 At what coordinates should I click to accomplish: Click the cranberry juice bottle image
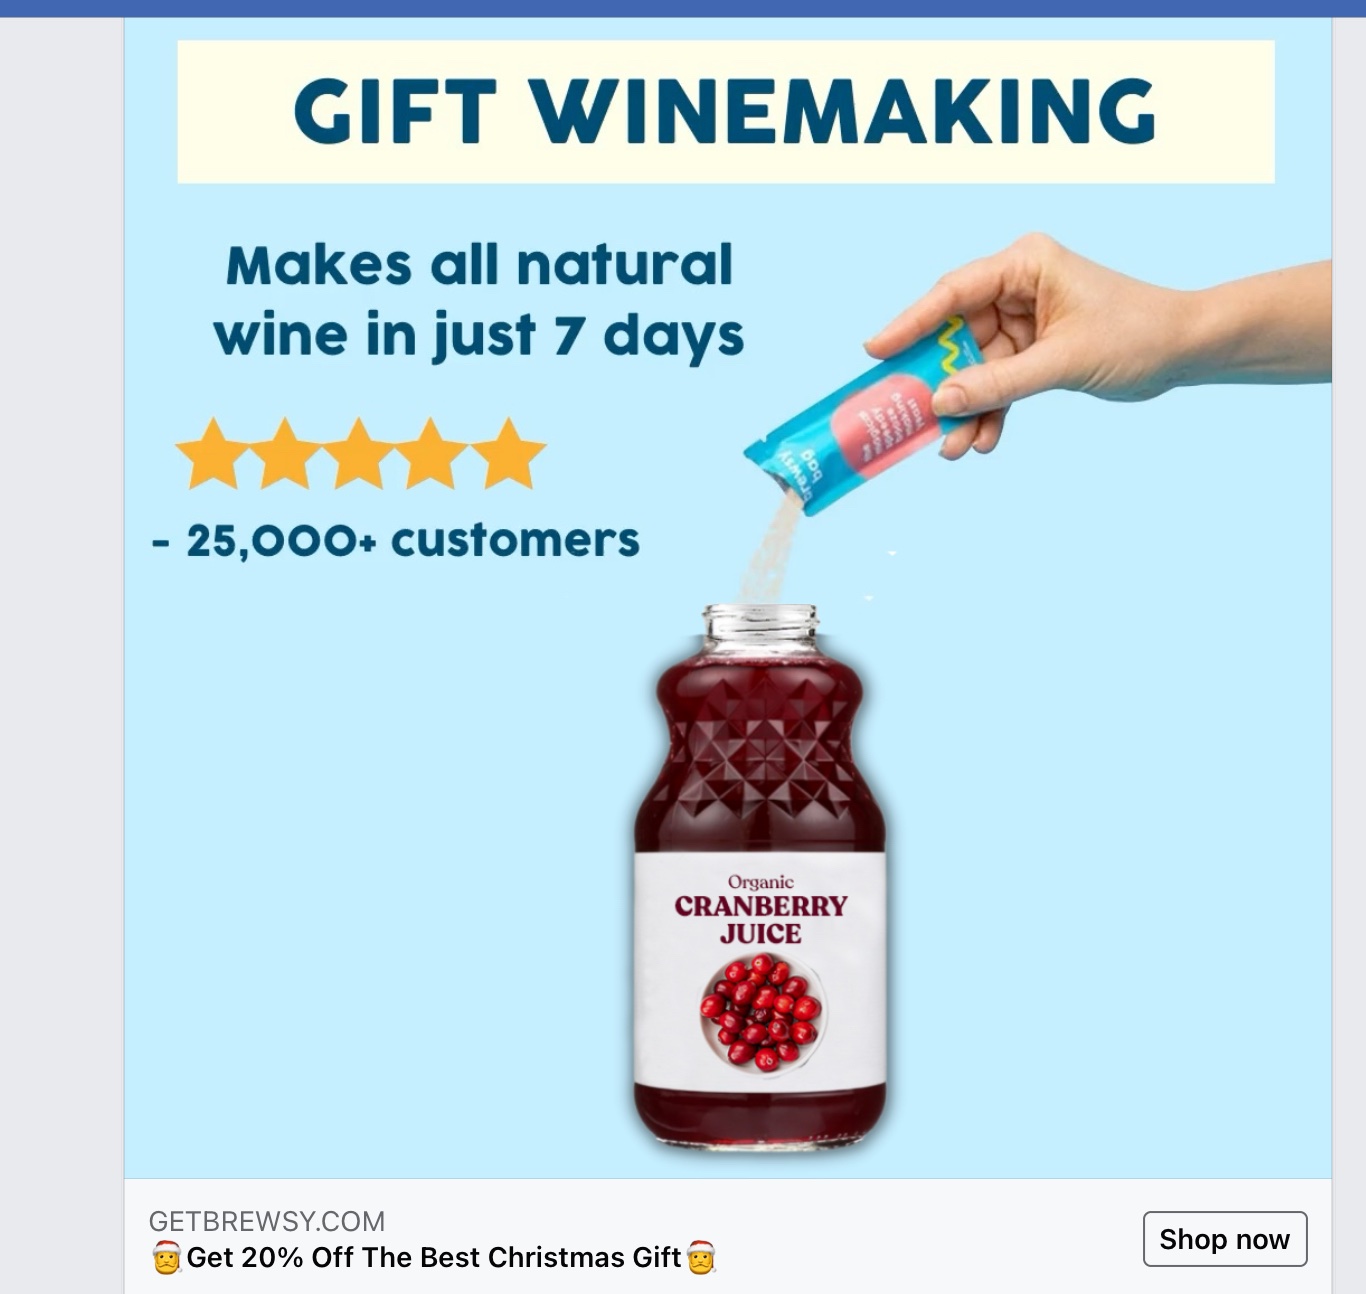coord(760,878)
